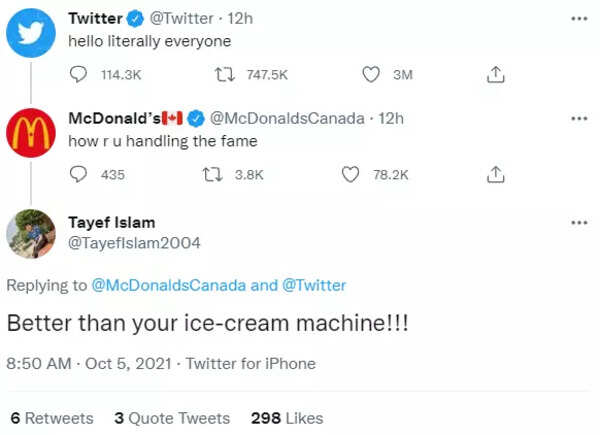
Task: Share the McDonald's Canada tweet
Action: pos(494,174)
